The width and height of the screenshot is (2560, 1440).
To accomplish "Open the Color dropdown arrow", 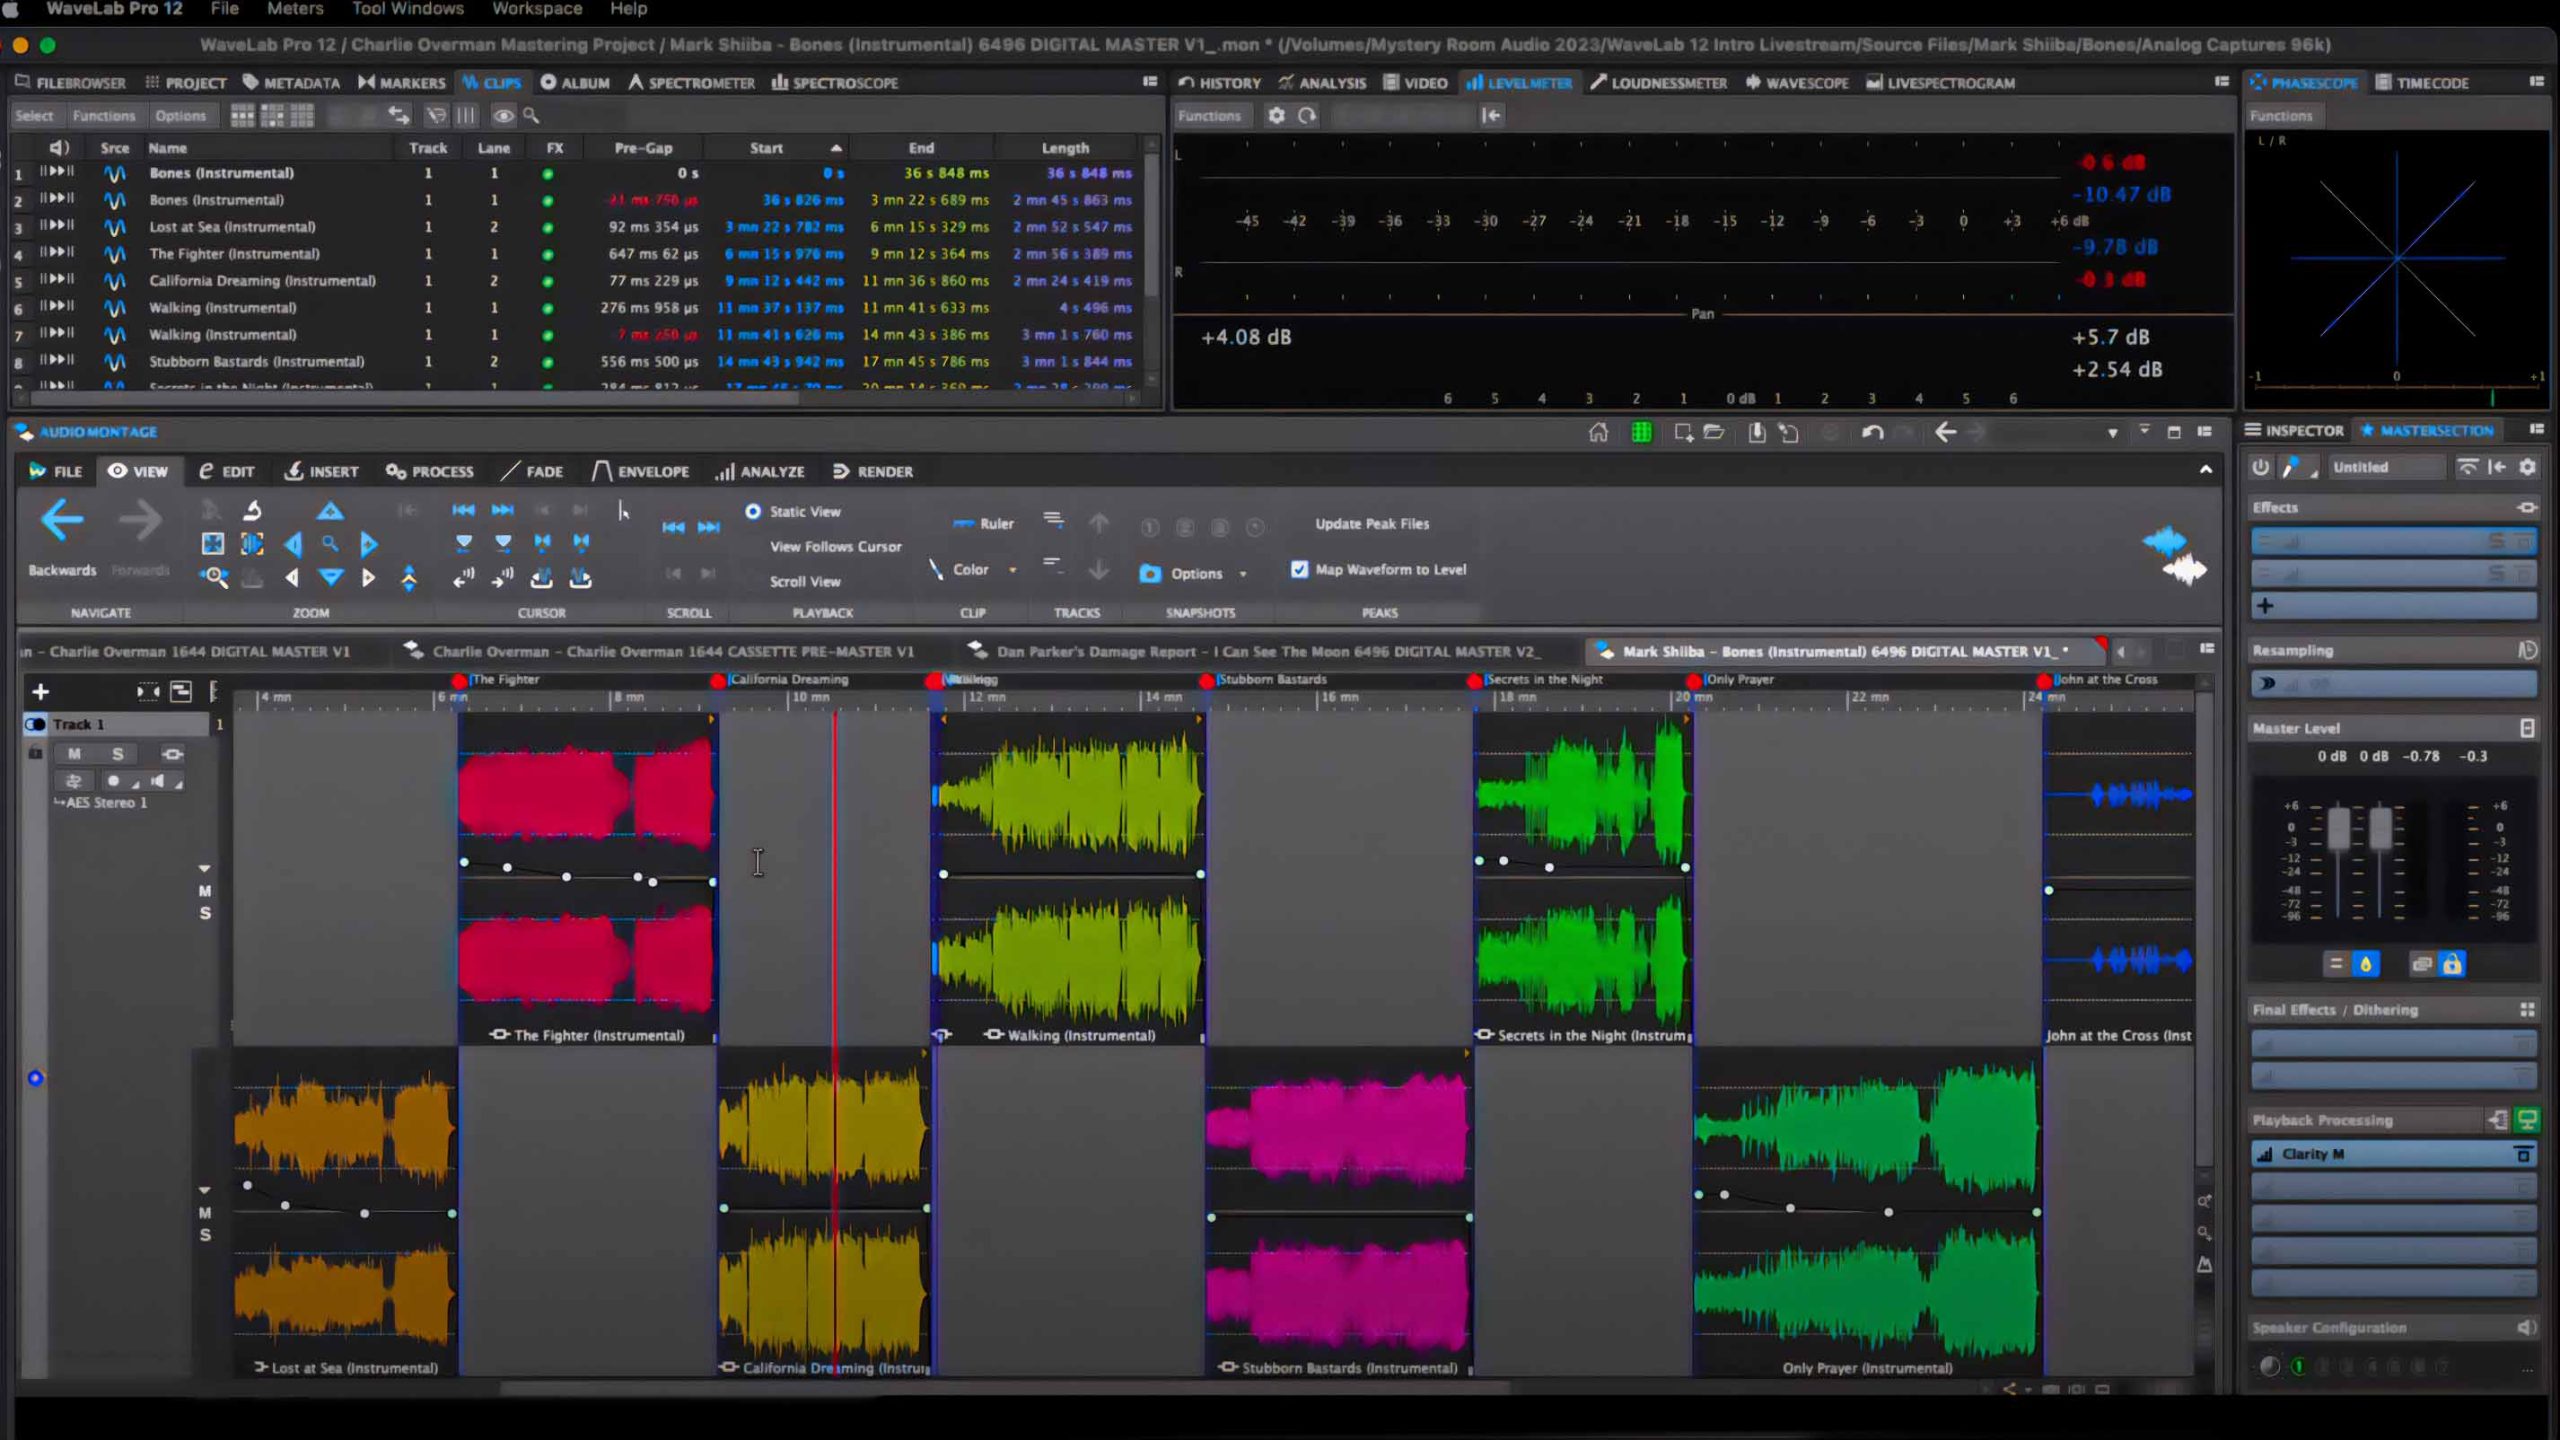I will (x=1012, y=570).
